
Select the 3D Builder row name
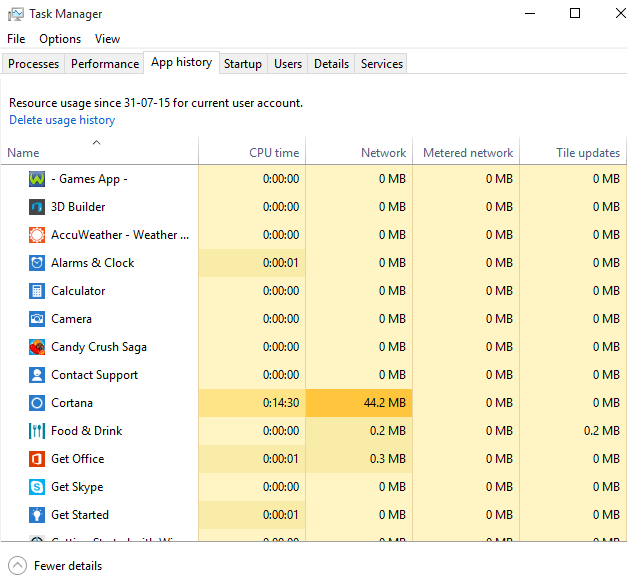(x=78, y=207)
